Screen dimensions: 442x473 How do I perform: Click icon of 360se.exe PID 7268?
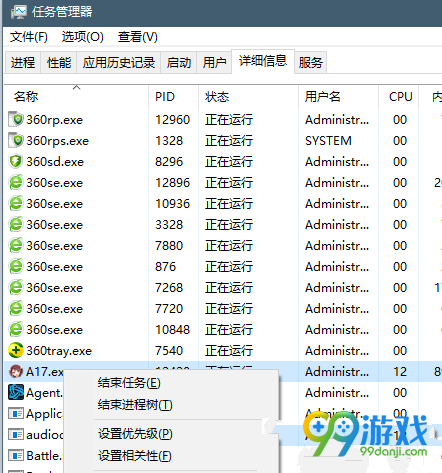[16, 287]
